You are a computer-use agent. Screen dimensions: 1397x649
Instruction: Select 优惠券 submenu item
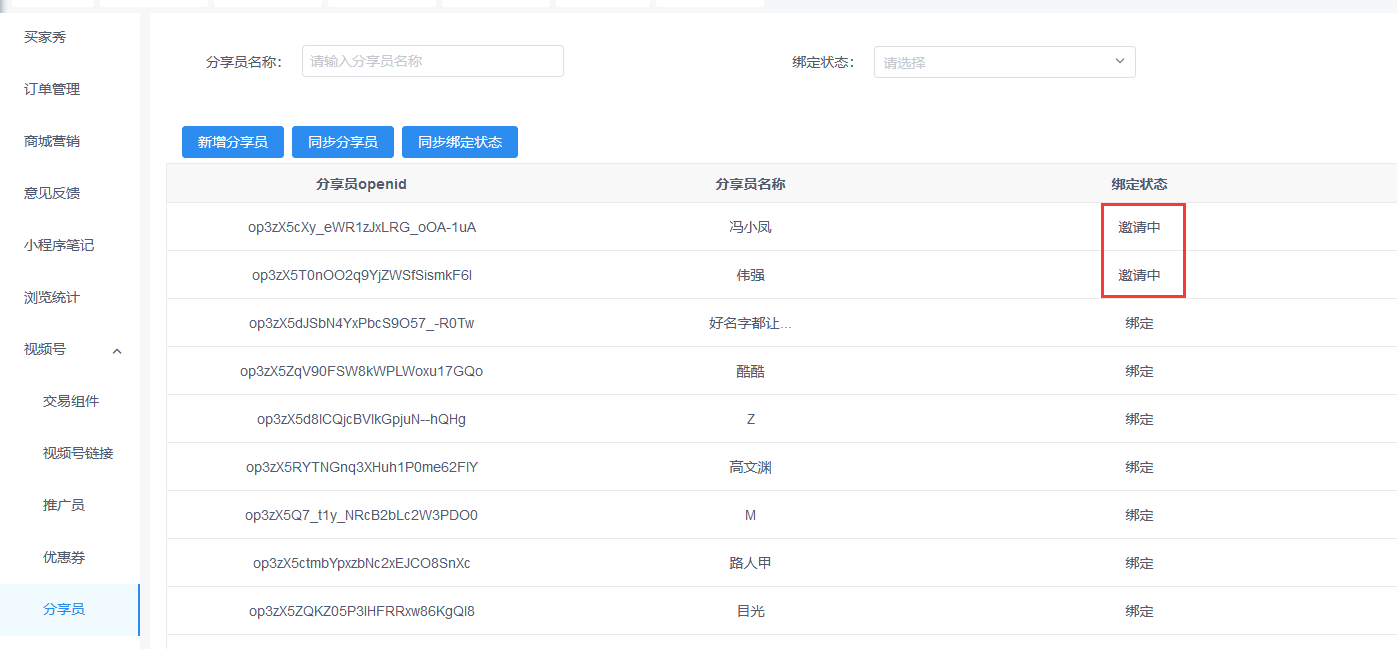64,557
